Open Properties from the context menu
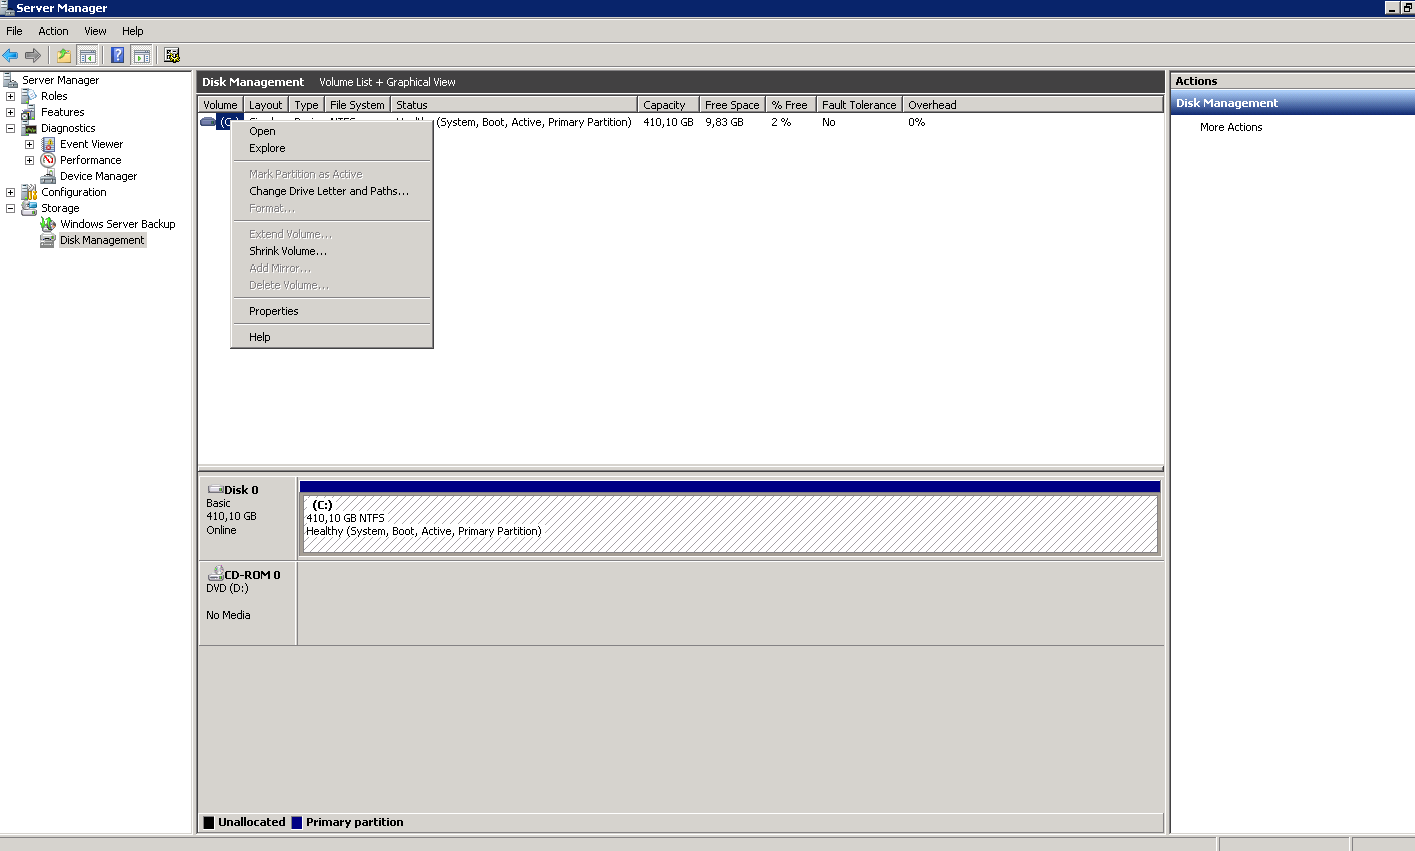The width and height of the screenshot is (1415, 851). pyautogui.click(x=331, y=311)
